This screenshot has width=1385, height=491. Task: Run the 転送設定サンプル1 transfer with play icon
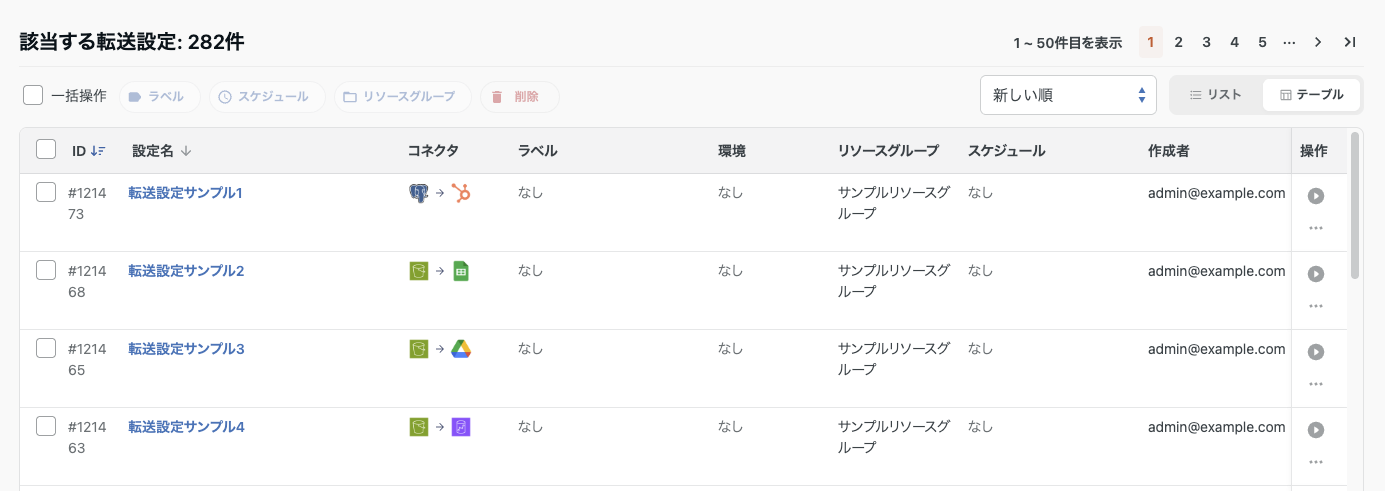point(1316,196)
